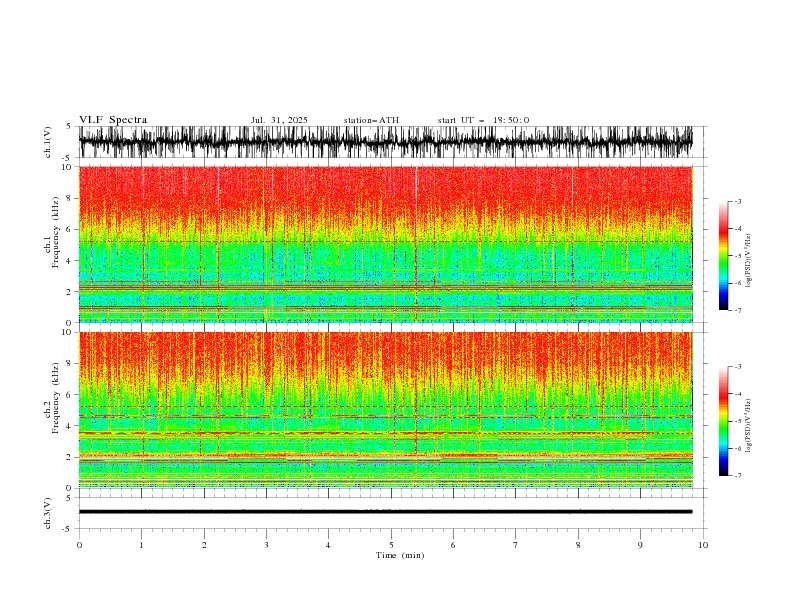
Task: Select the "start UT = 18:50:0" header text
Action: (483, 120)
